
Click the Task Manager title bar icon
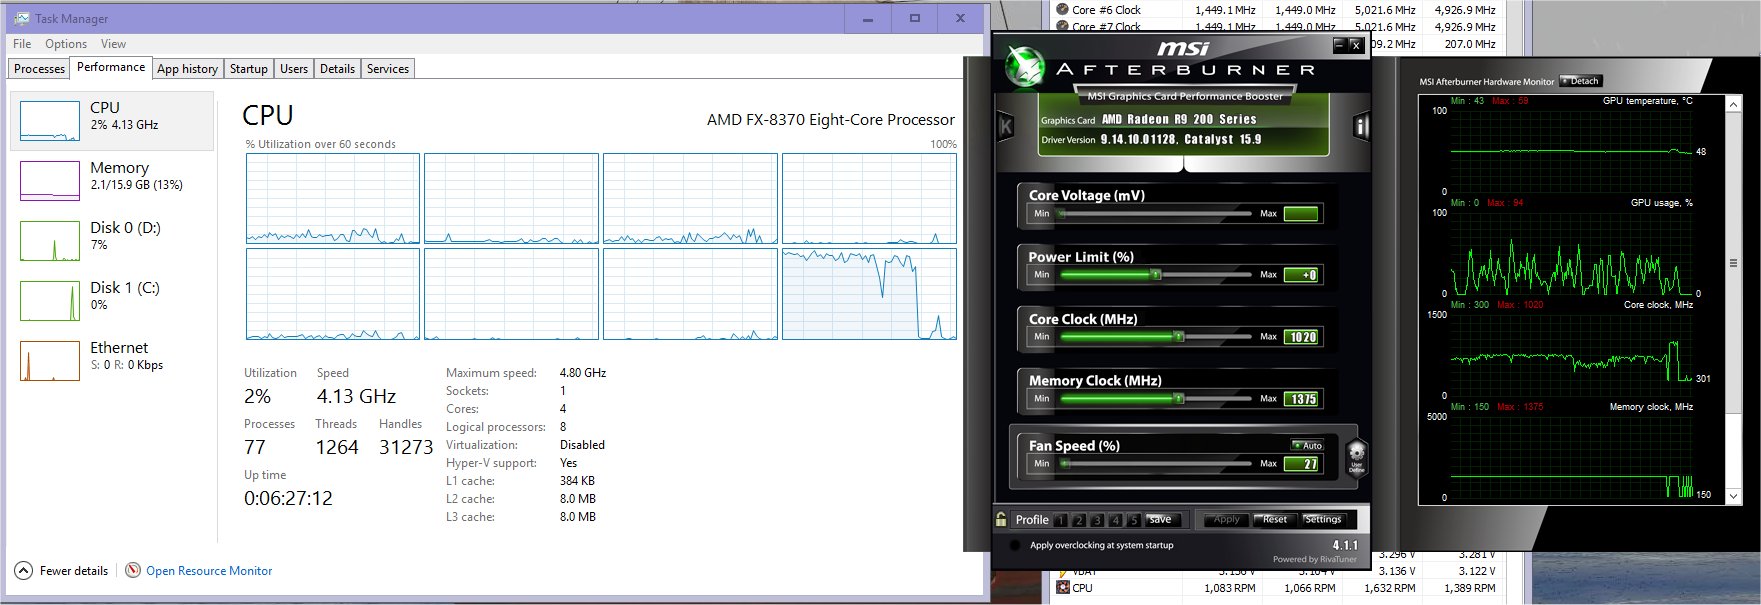22,18
